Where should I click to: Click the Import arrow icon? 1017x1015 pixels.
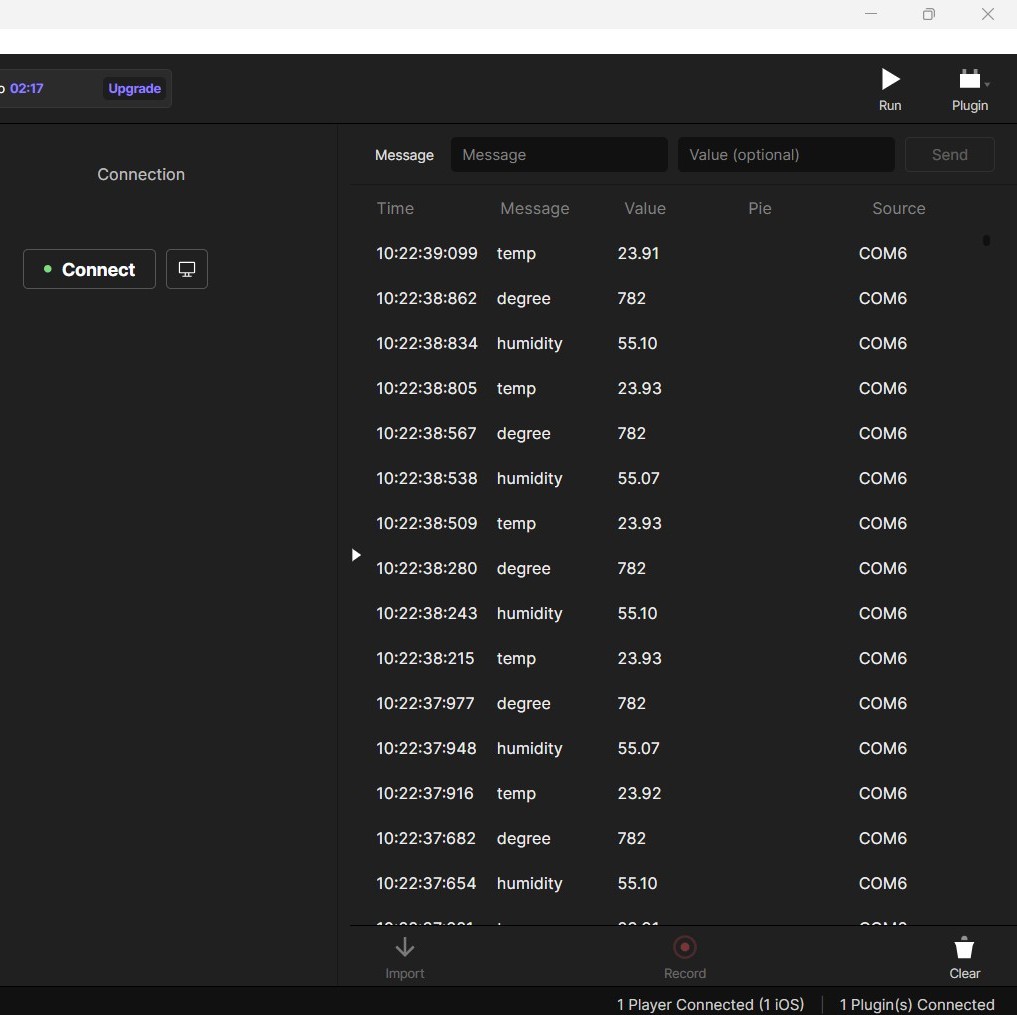coord(405,948)
